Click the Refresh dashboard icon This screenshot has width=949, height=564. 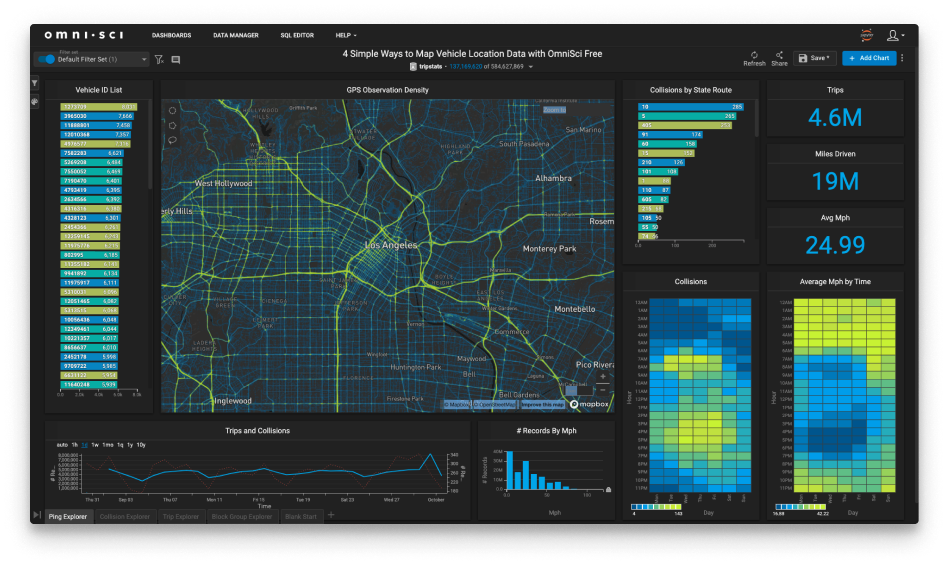pyautogui.click(x=754, y=58)
